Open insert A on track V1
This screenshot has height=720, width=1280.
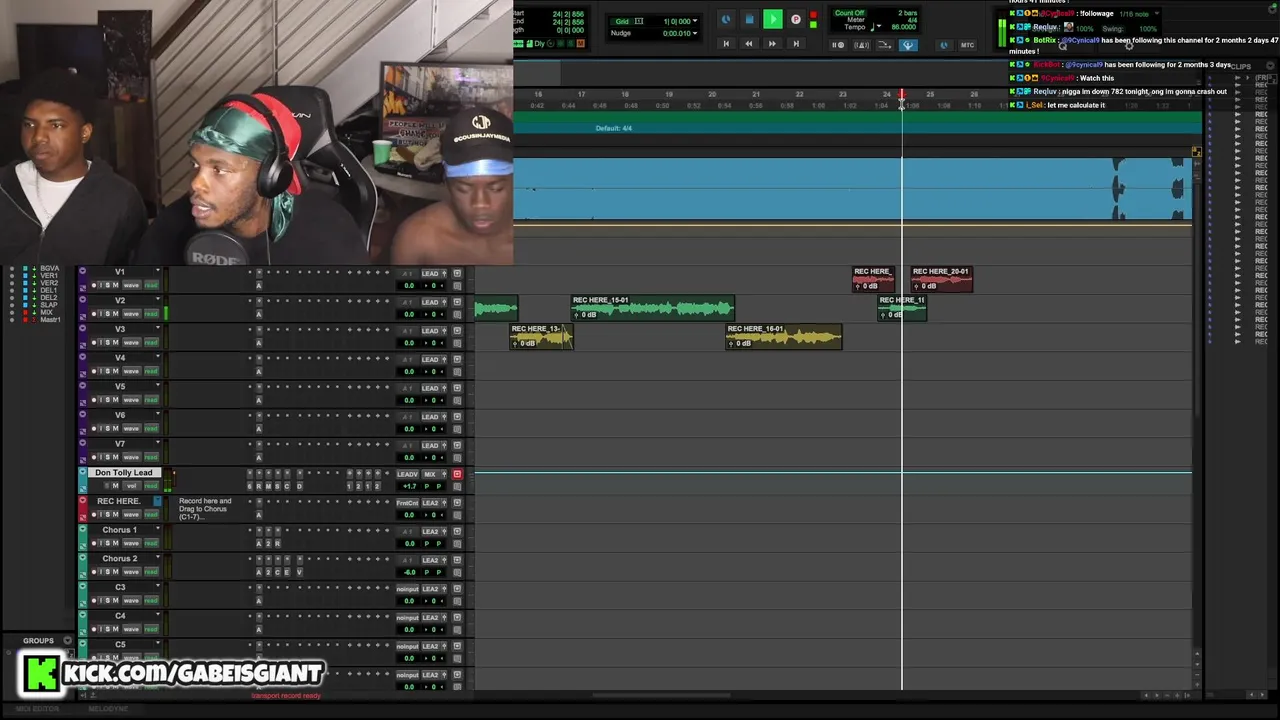tap(258, 285)
